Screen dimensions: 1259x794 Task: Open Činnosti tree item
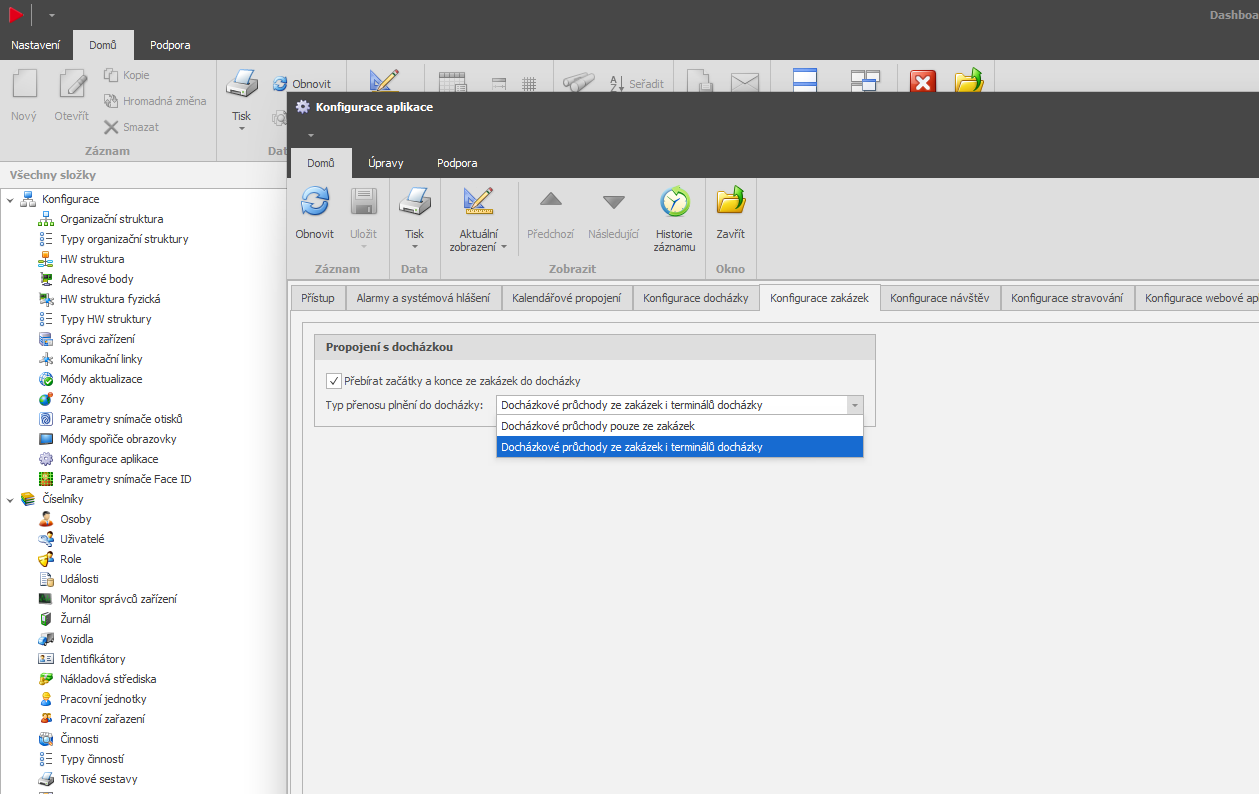coord(79,739)
